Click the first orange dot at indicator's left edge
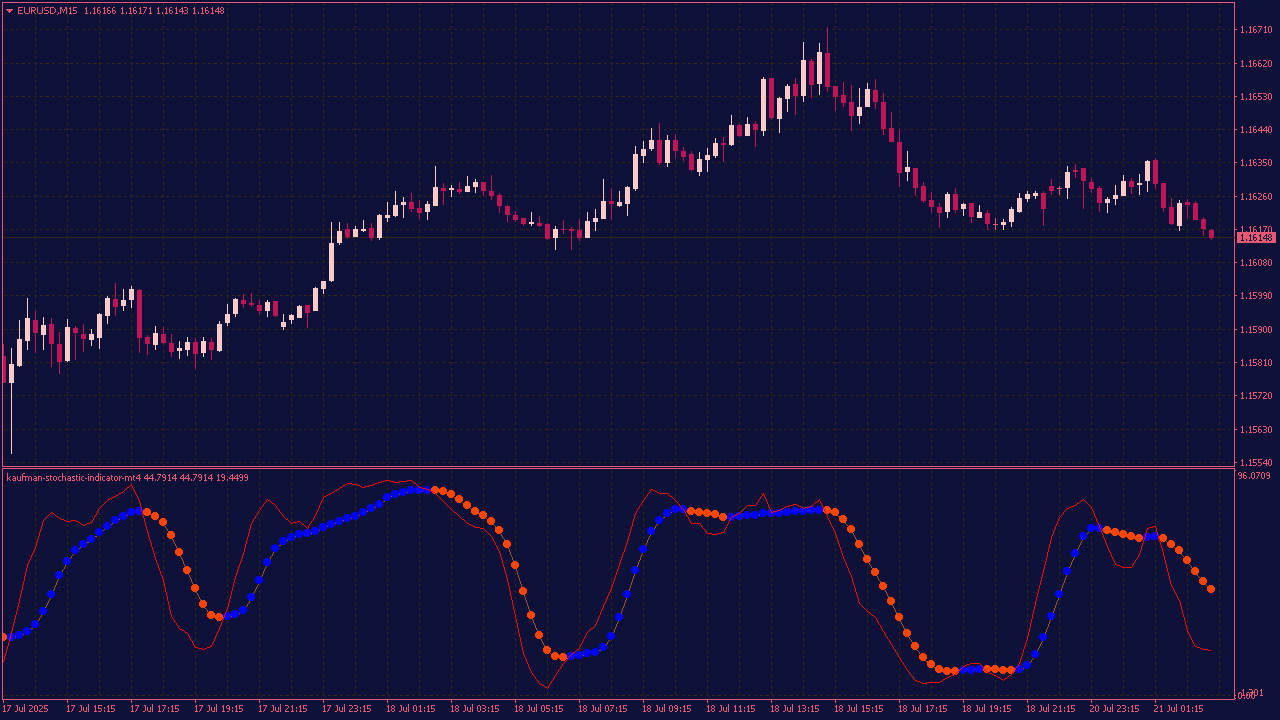 4,637
